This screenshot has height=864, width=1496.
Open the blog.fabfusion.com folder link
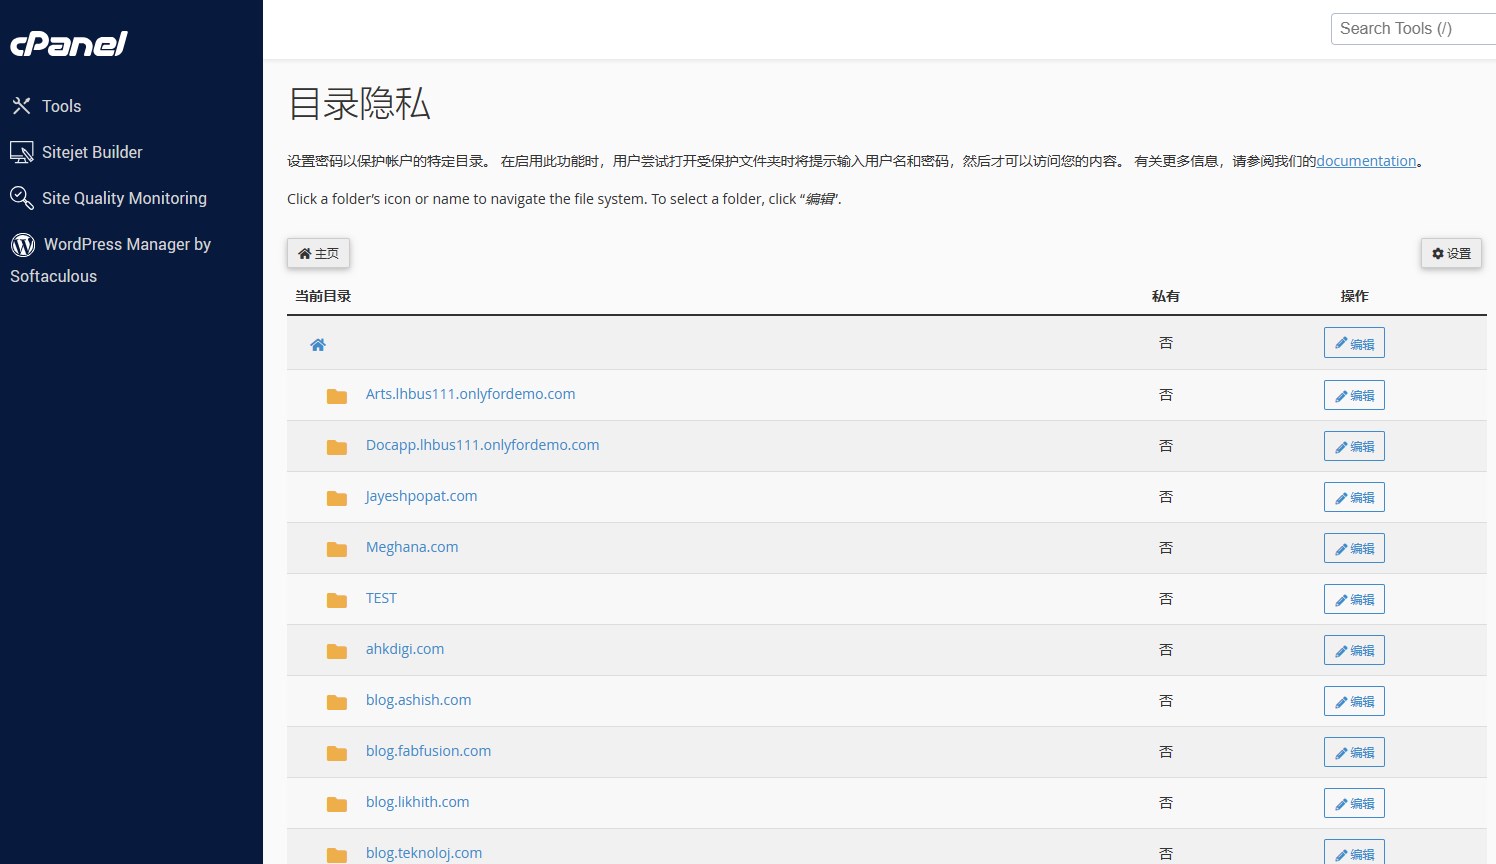pyautogui.click(x=428, y=751)
